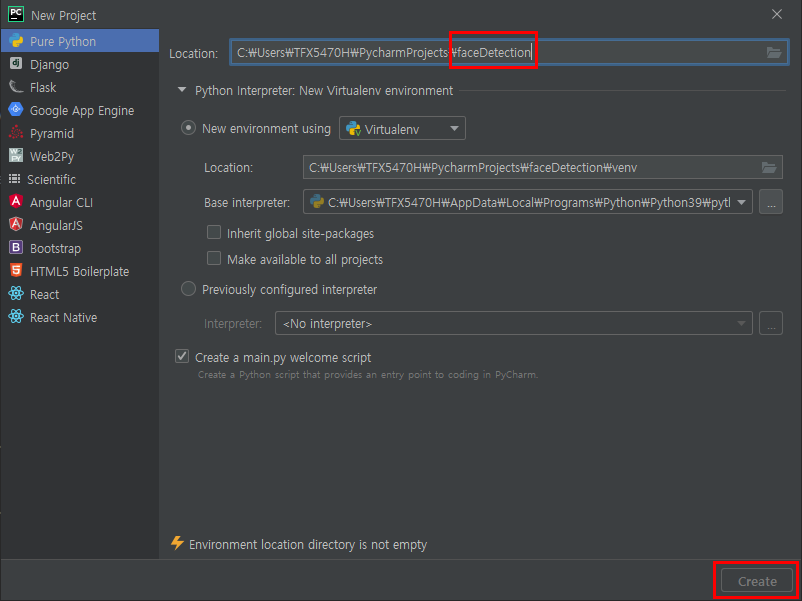Click the Flask horn icon
The width and height of the screenshot is (802, 601).
point(16,86)
